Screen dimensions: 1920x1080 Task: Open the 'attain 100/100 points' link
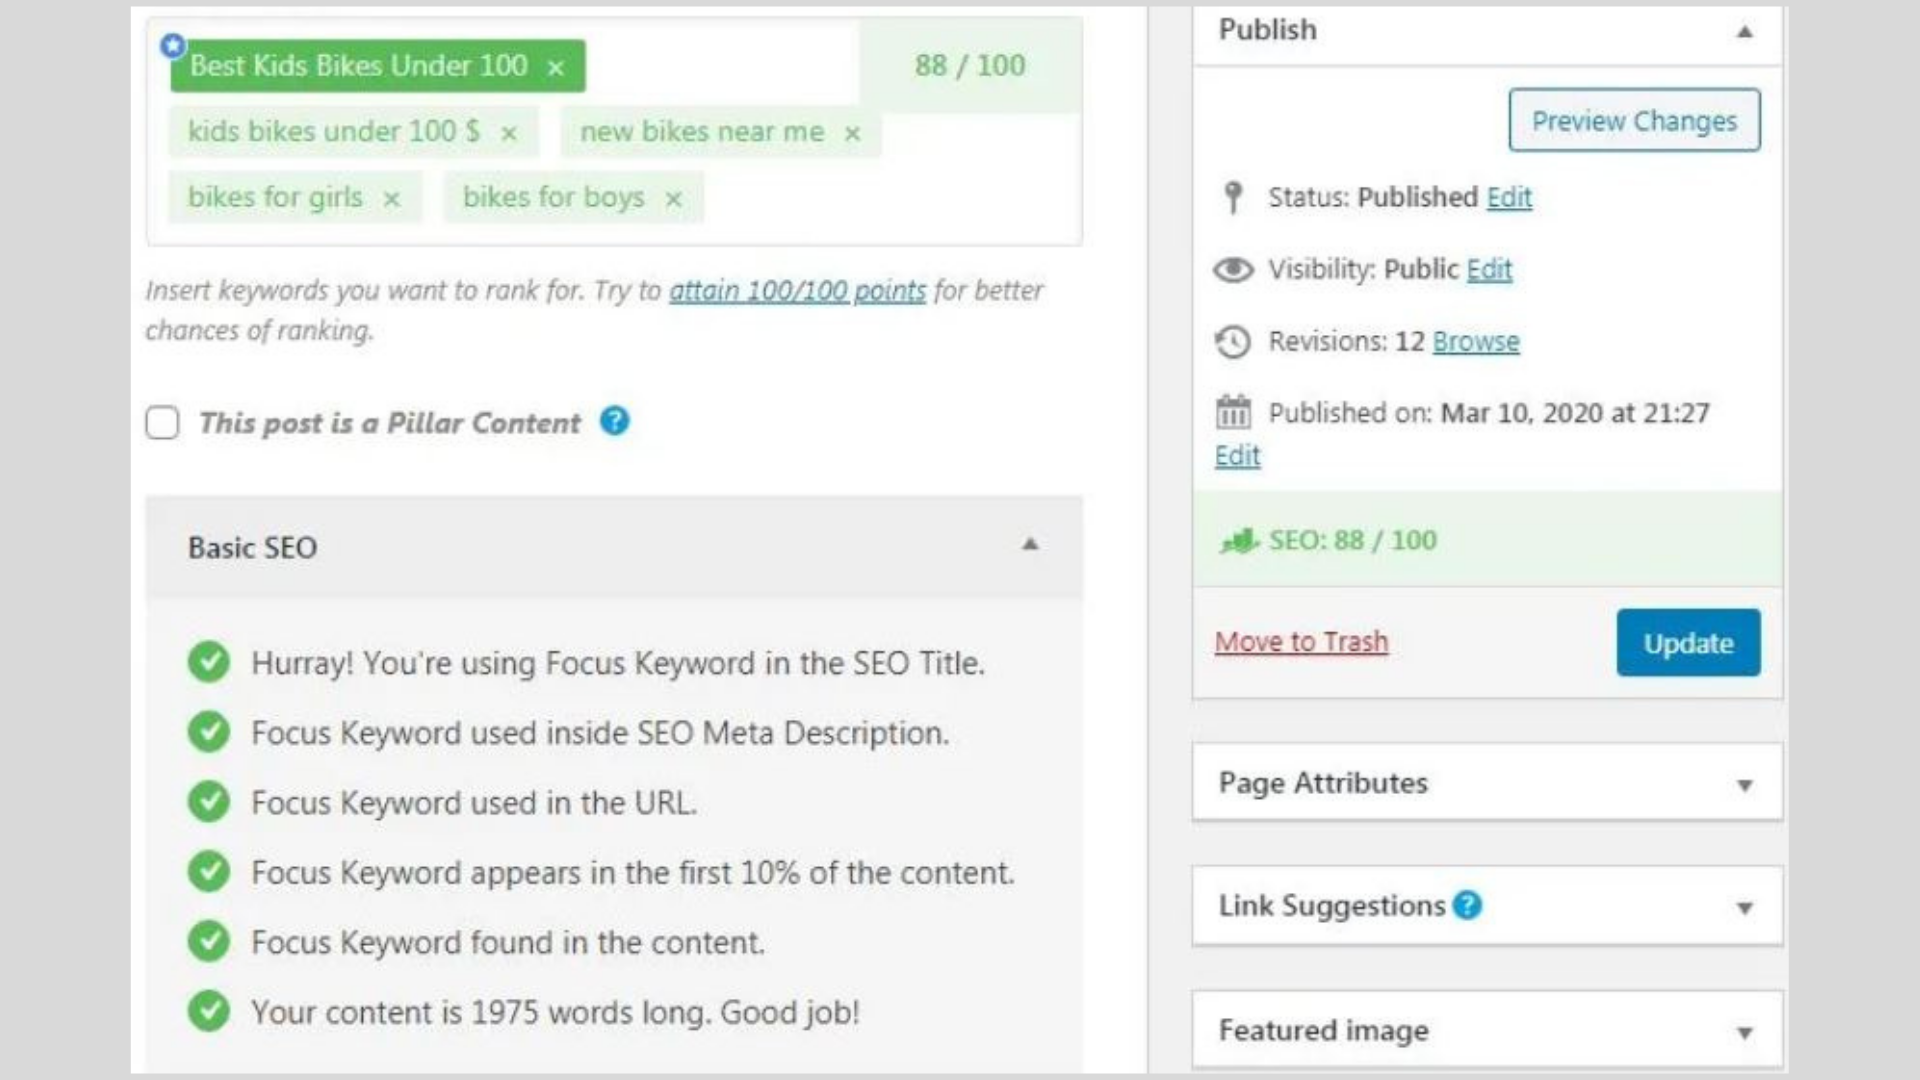797,291
